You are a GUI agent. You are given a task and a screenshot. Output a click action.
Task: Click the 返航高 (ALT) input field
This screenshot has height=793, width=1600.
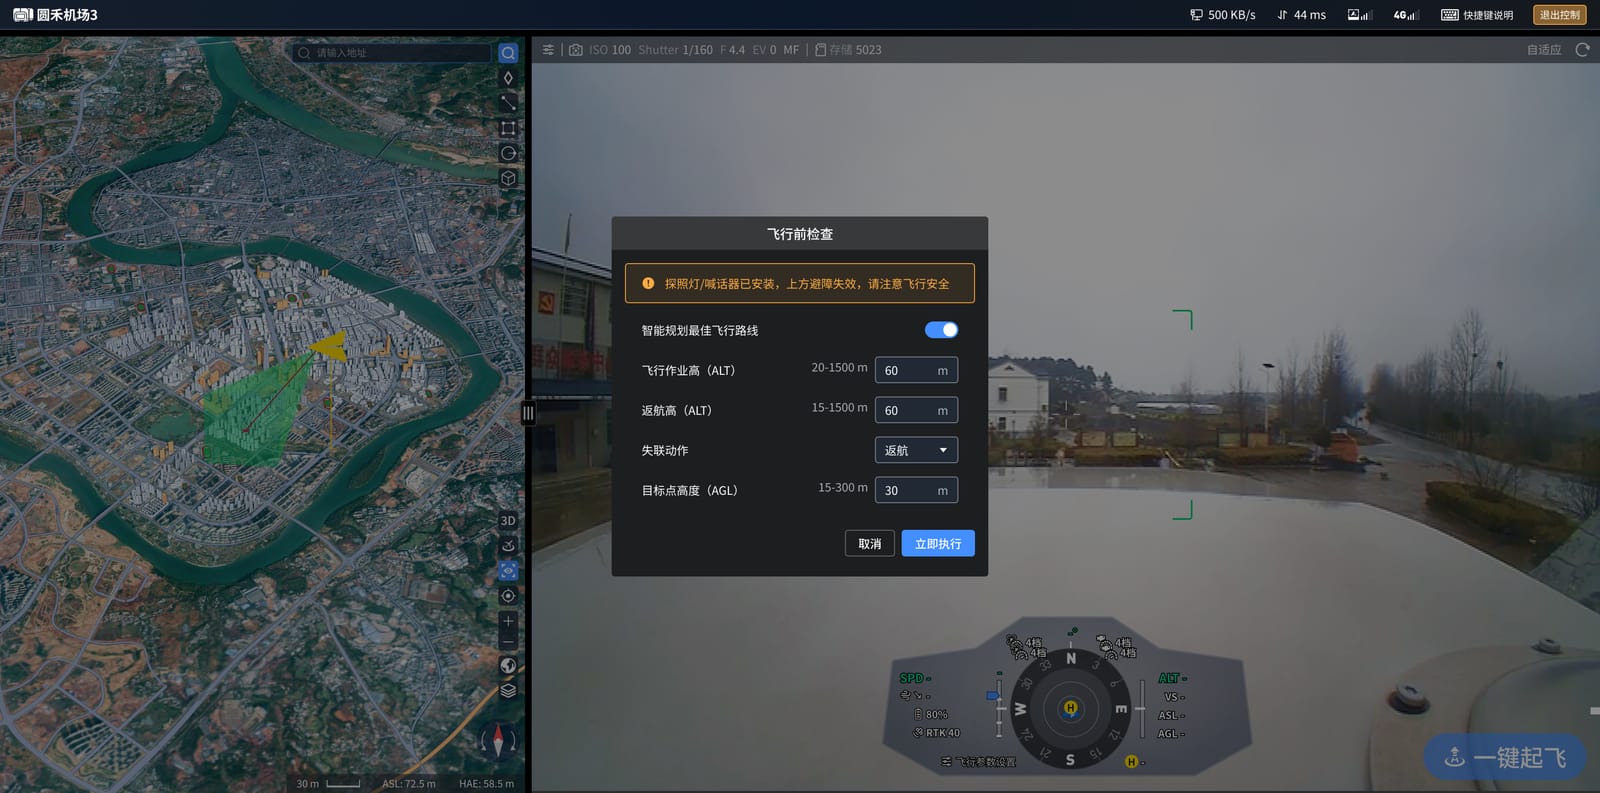click(x=916, y=410)
